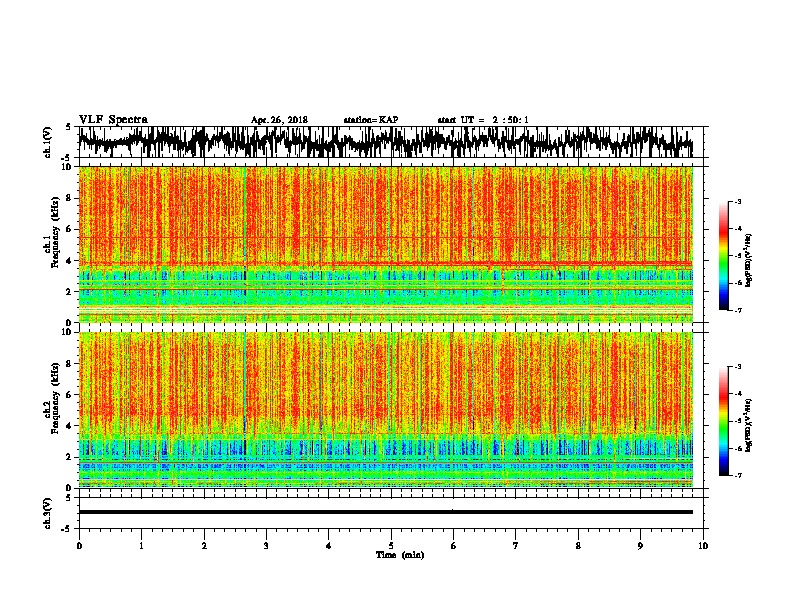
Task: Click inside the ch.2 spectrogram panel
Action: coord(385,410)
